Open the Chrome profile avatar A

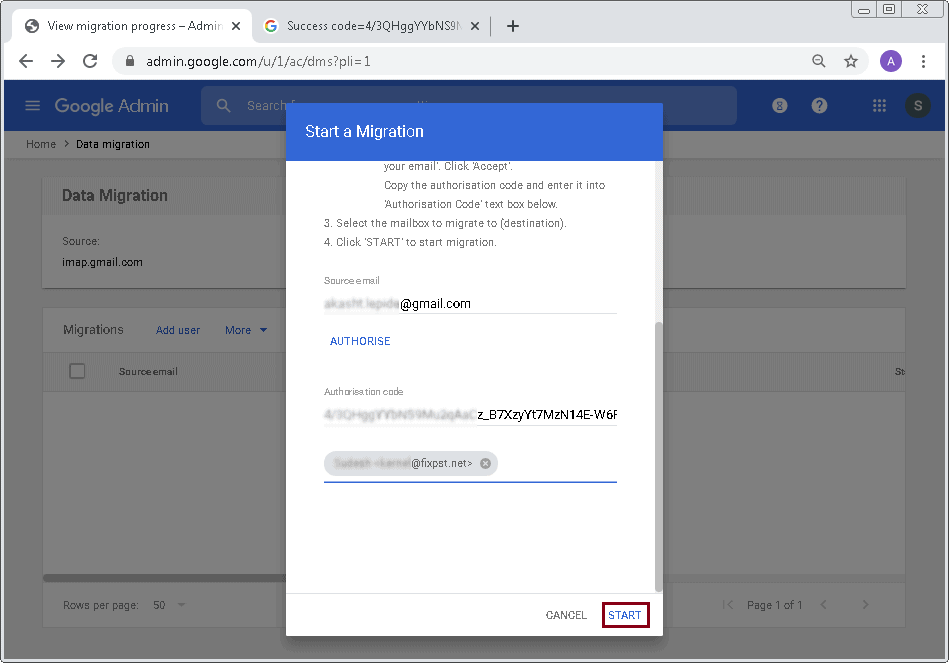(891, 61)
